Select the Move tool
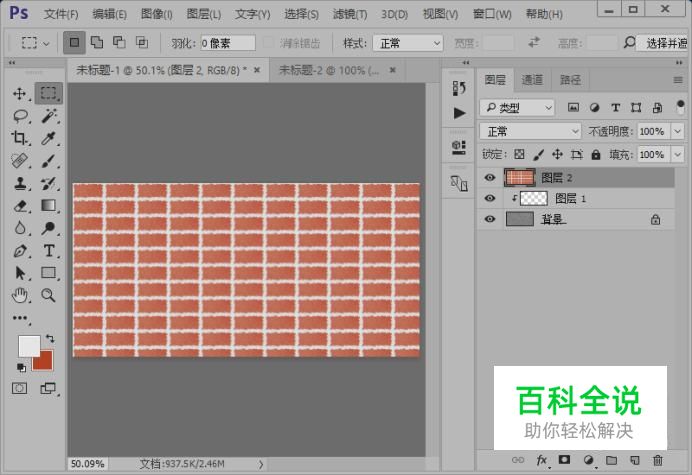The image size is (692, 475). pos(19,93)
